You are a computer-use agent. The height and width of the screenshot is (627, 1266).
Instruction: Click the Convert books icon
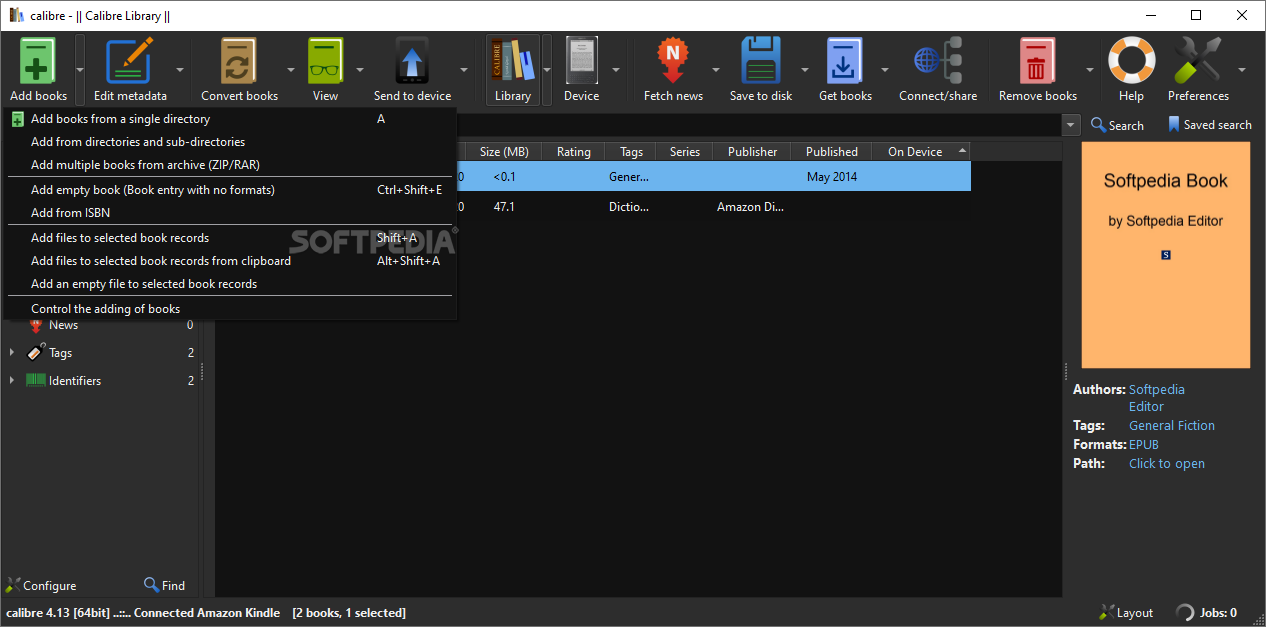239,61
